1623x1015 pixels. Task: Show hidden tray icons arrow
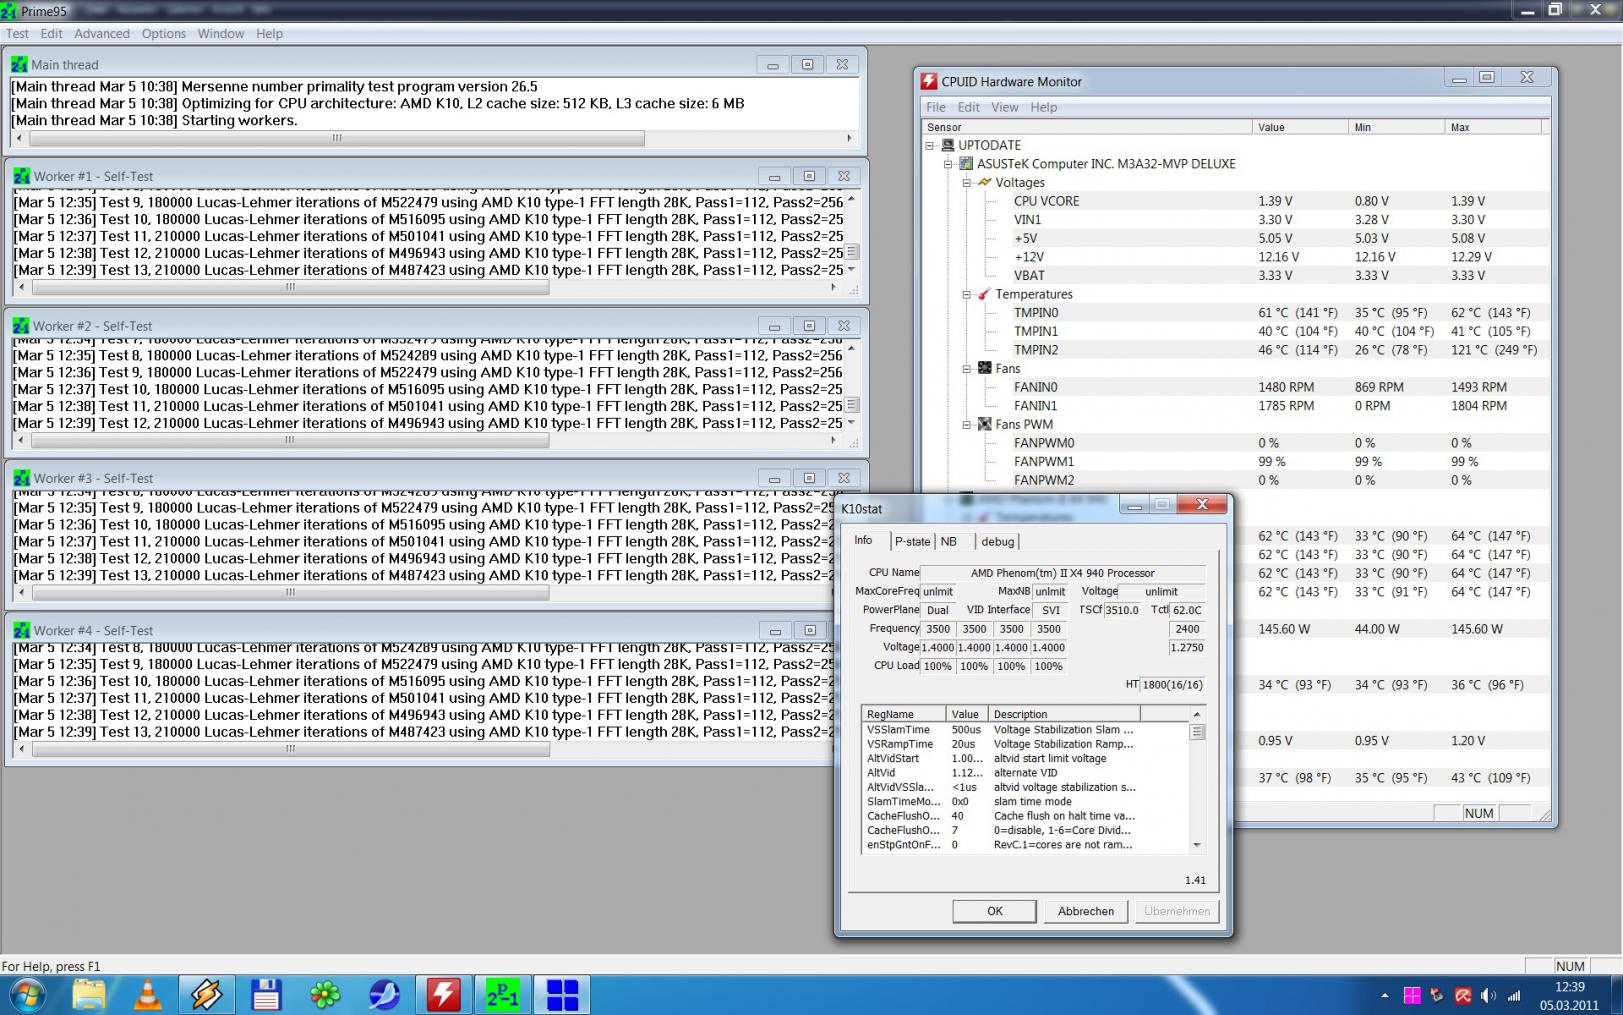[x=1385, y=995]
